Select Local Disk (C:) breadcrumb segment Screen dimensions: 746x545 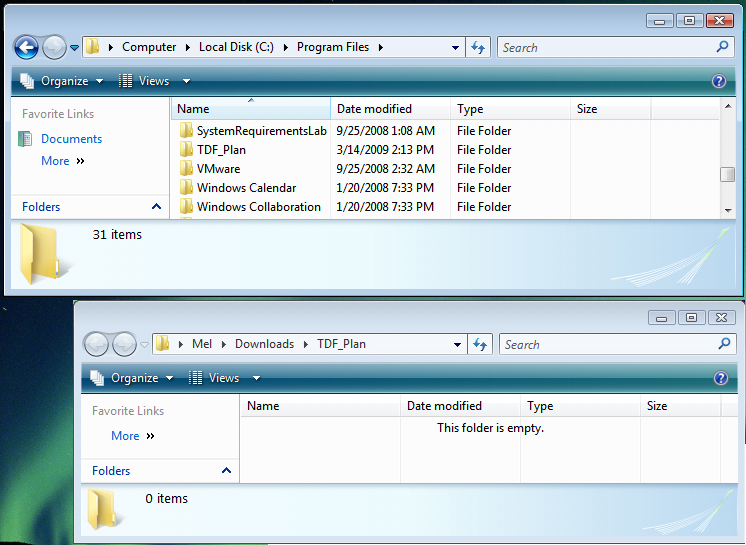click(236, 47)
